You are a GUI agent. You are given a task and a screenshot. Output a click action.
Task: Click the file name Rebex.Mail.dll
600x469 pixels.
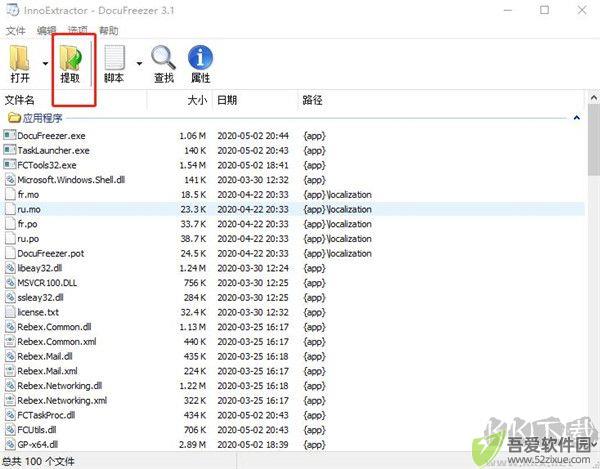tap(45, 357)
